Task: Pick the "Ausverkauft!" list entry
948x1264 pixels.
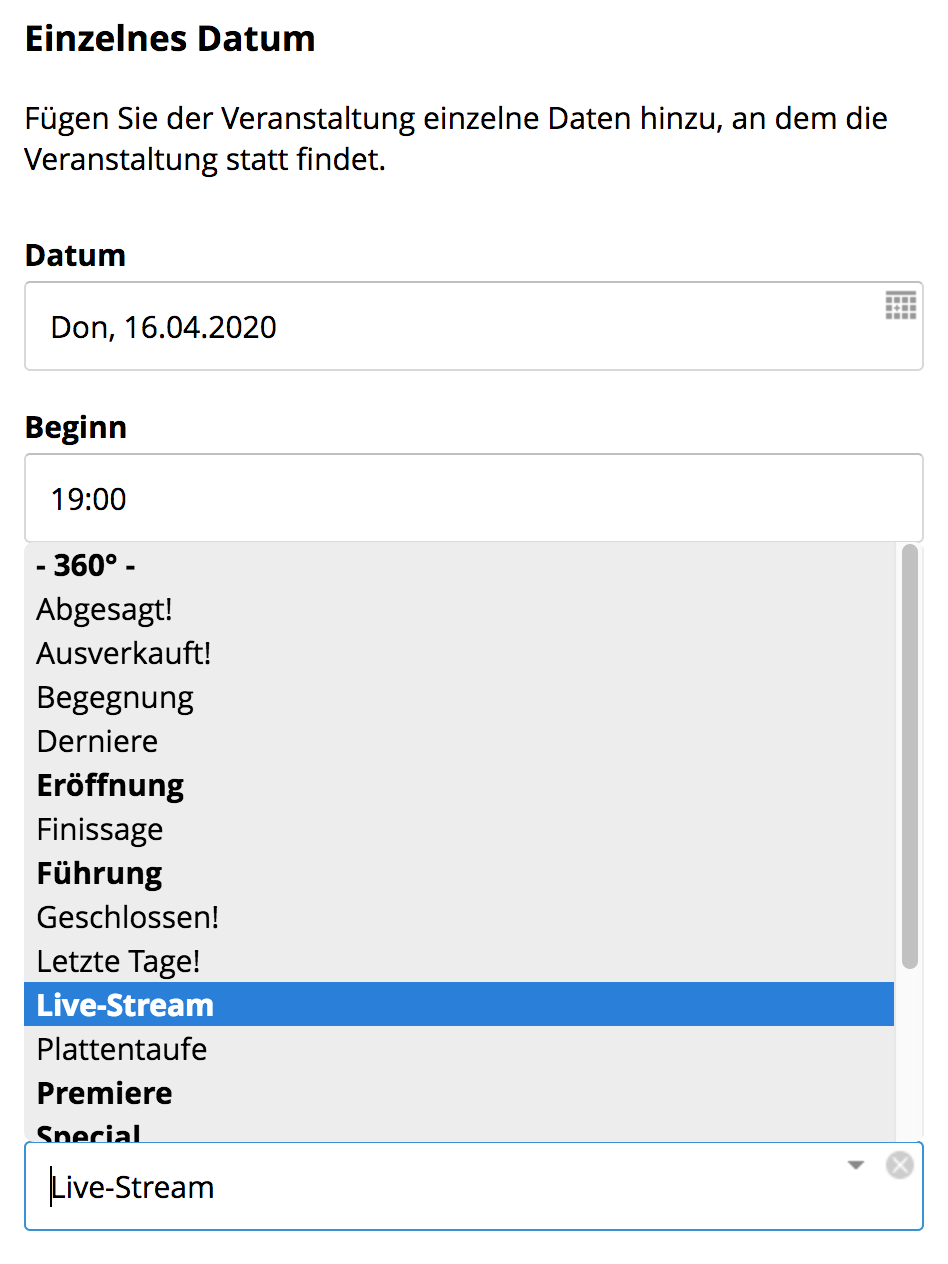Action: [459, 653]
